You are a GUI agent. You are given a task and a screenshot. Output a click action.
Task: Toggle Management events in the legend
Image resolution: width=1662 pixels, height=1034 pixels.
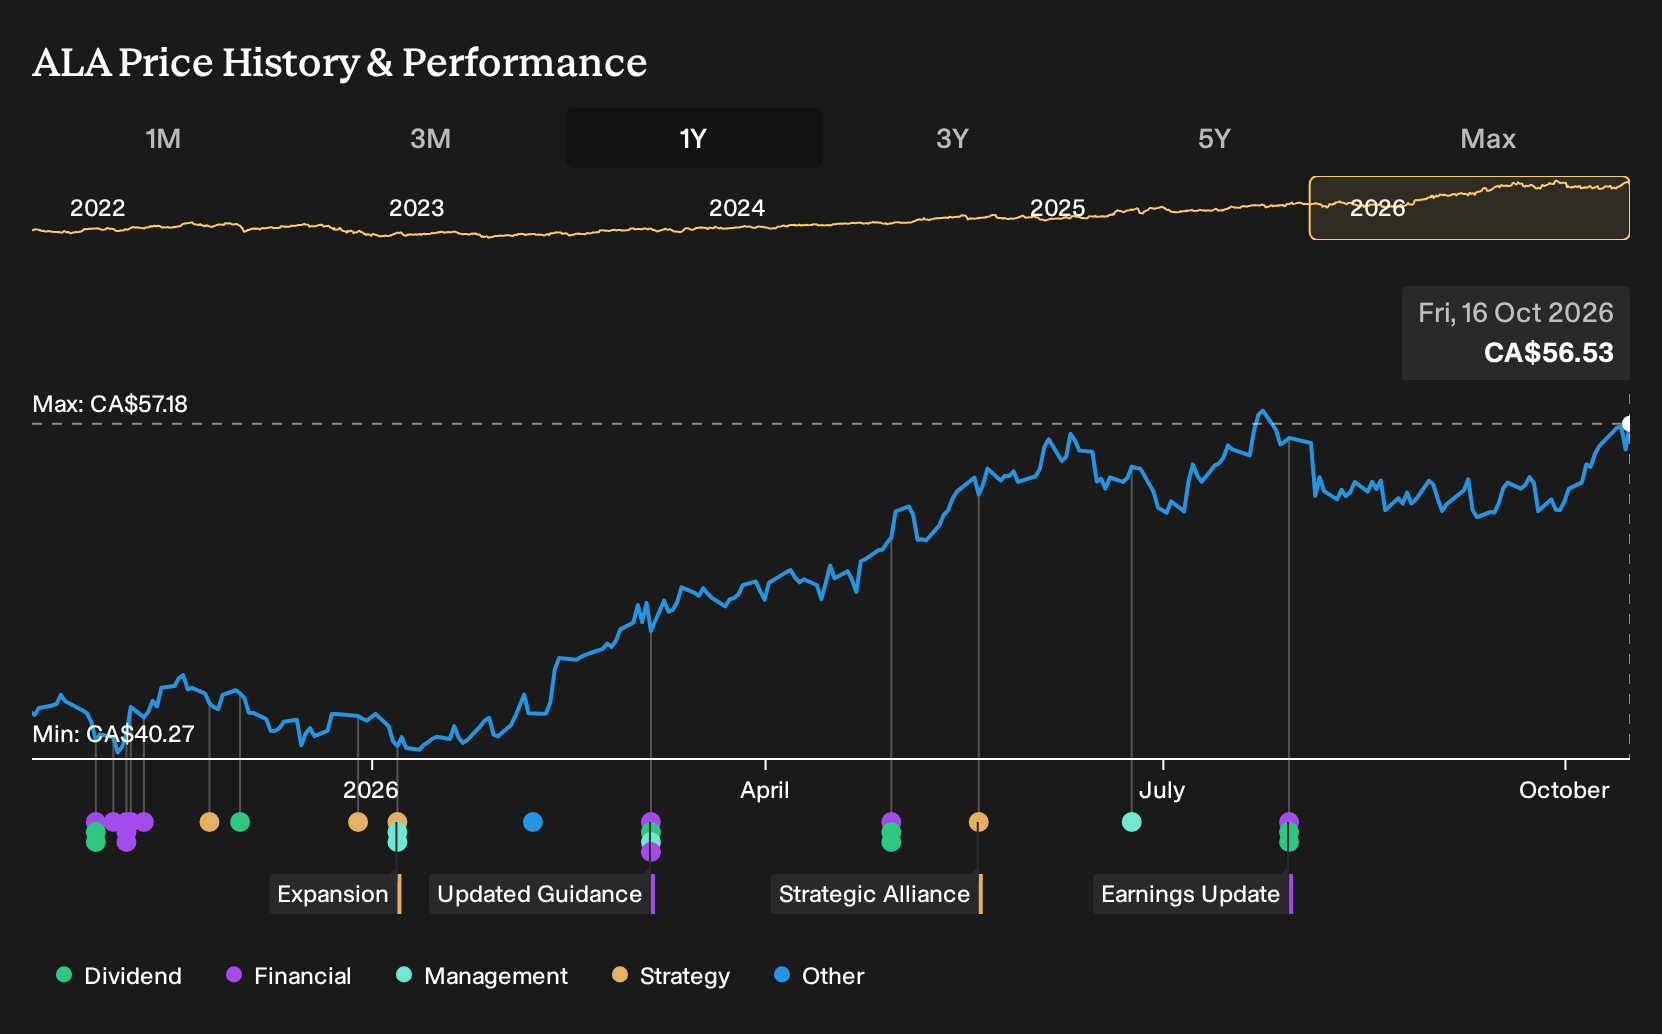click(482, 976)
